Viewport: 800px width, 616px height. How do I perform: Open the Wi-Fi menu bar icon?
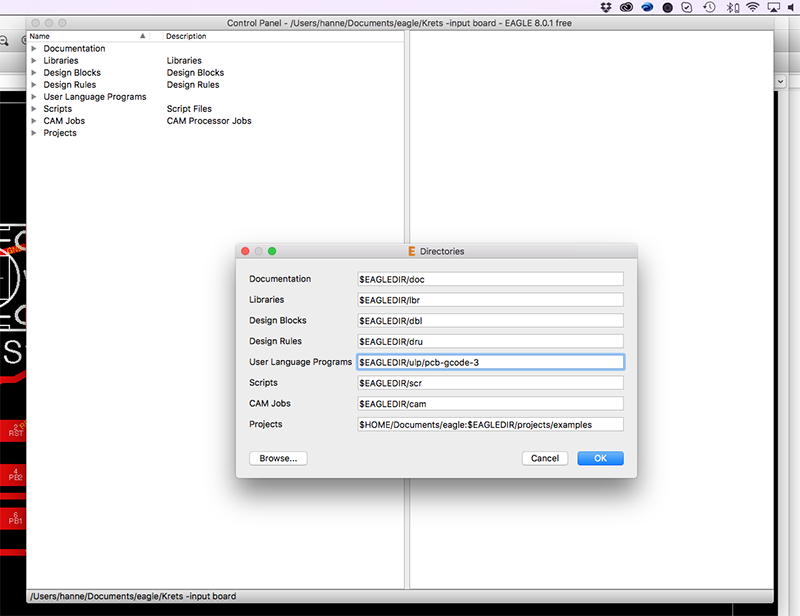(753, 7)
